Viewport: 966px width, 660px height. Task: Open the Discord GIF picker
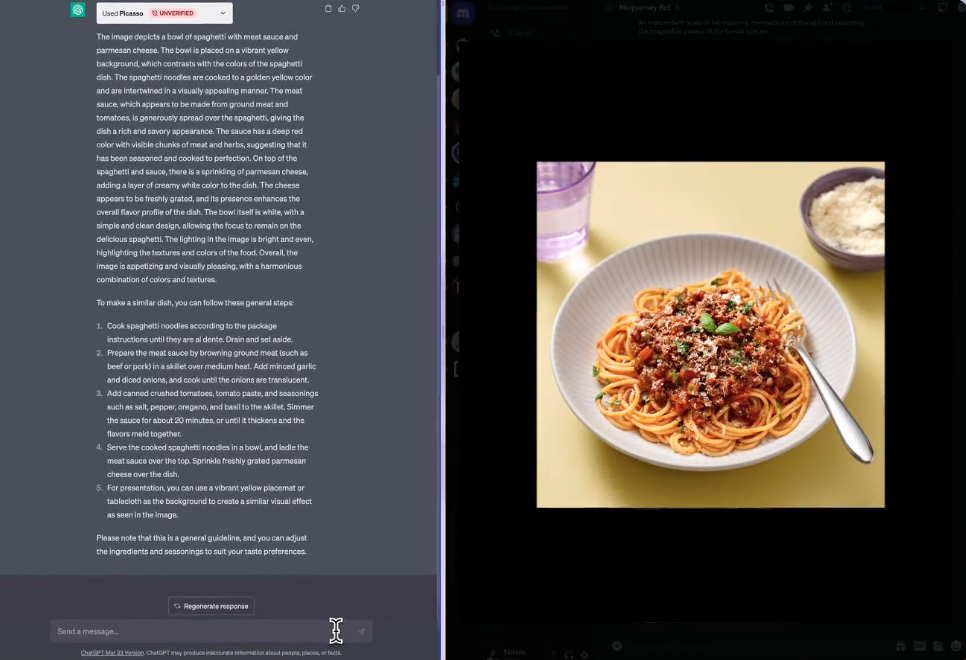(x=919, y=647)
